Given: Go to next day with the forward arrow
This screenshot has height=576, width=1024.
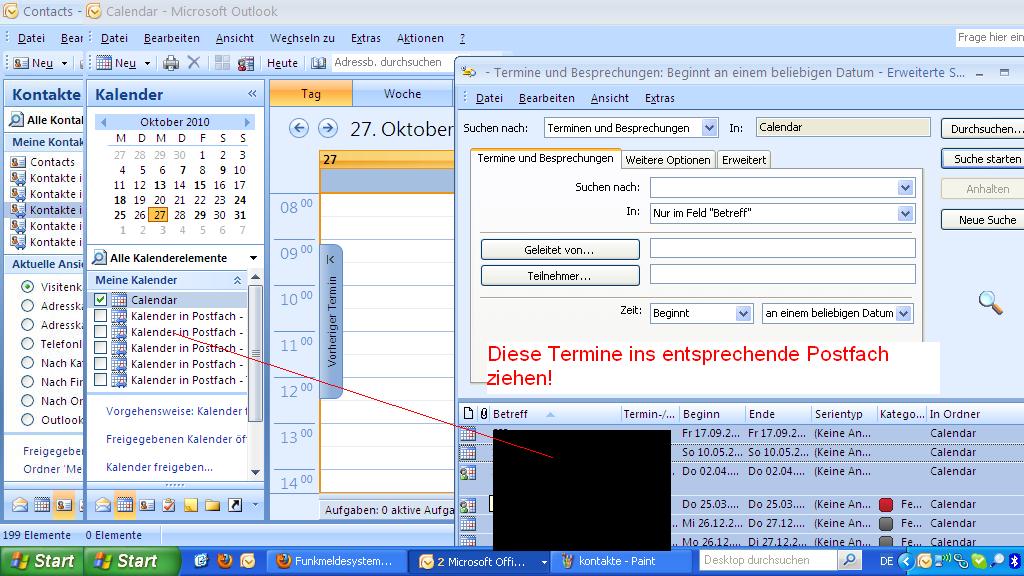Looking at the screenshot, I should click(x=328, y=128).
